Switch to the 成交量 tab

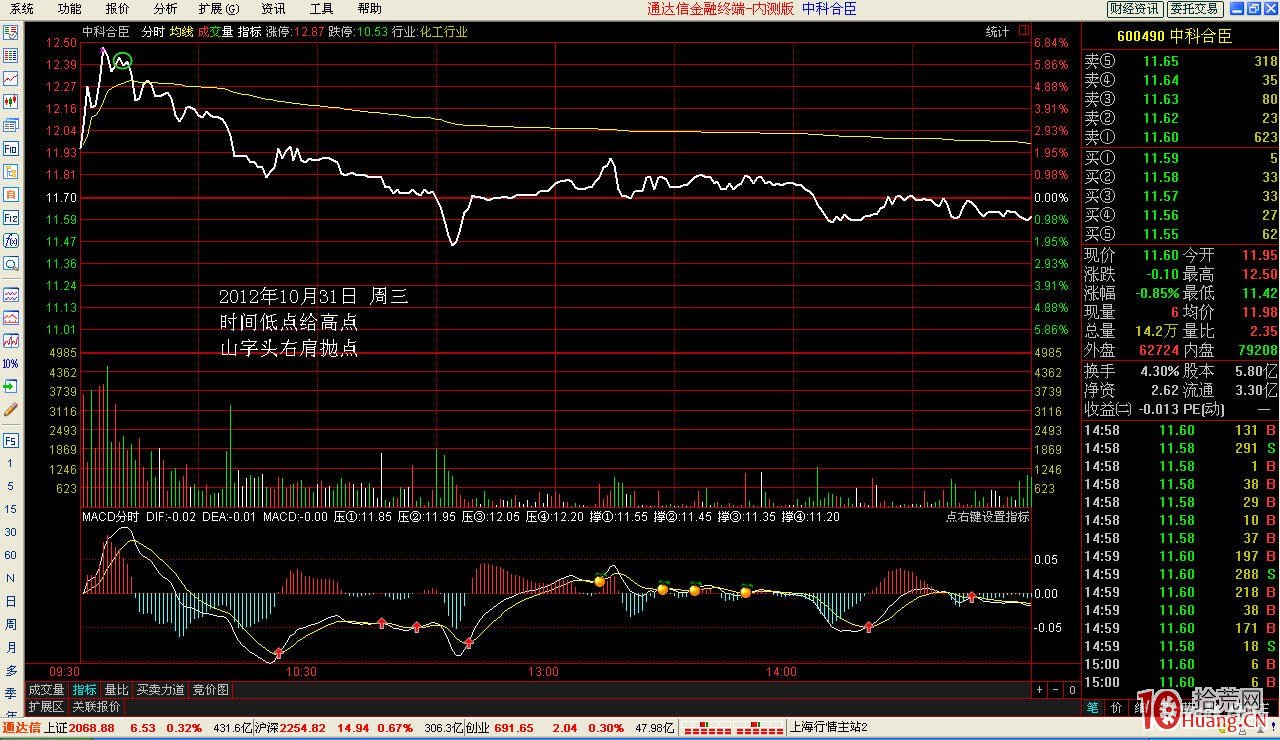coord(46,690)
